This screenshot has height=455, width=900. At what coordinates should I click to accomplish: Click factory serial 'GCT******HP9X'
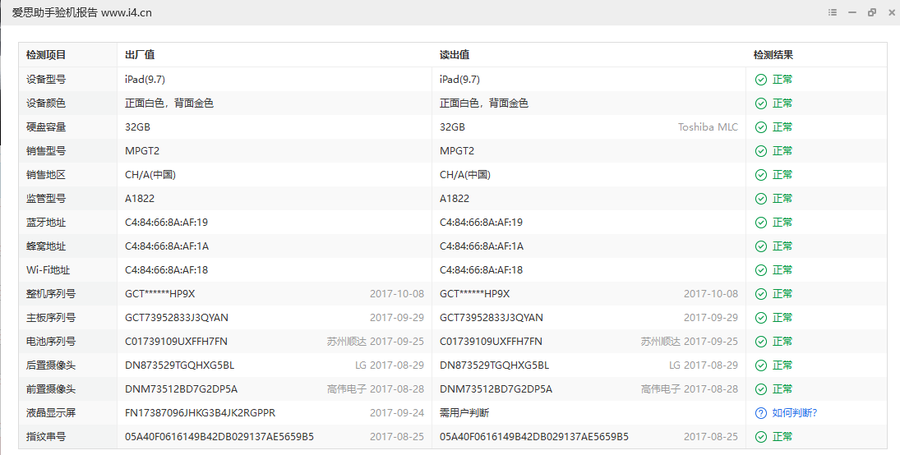coord(160,294)
